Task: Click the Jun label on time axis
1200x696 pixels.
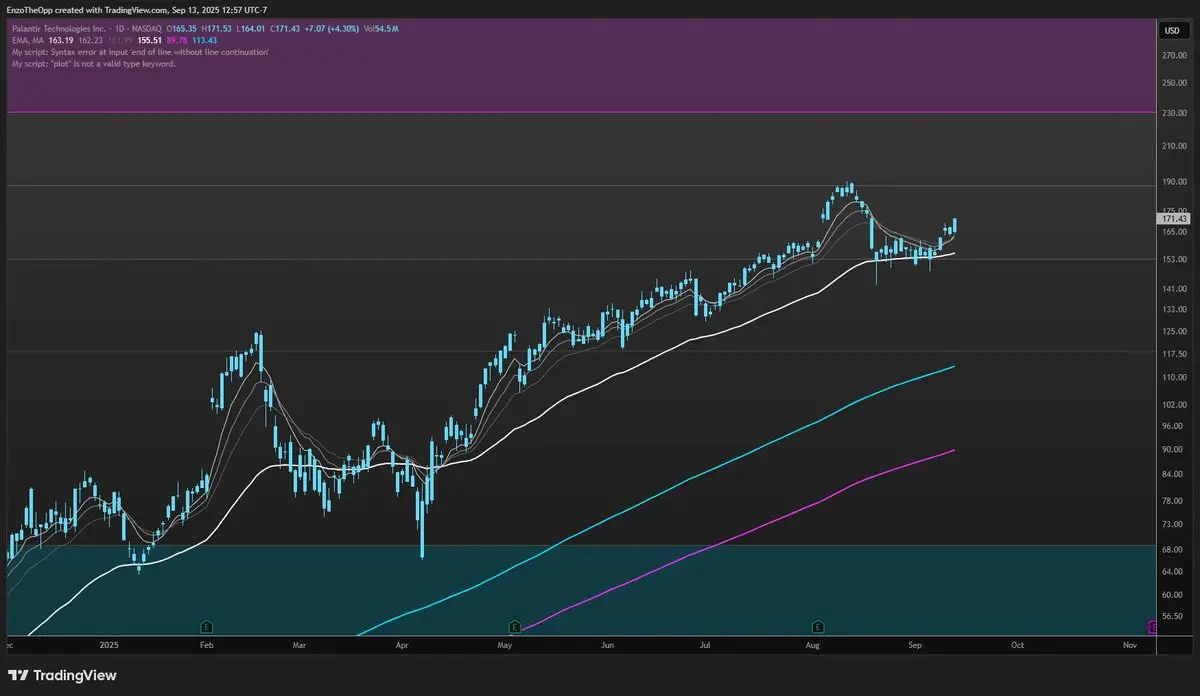Action: (607, 645)
